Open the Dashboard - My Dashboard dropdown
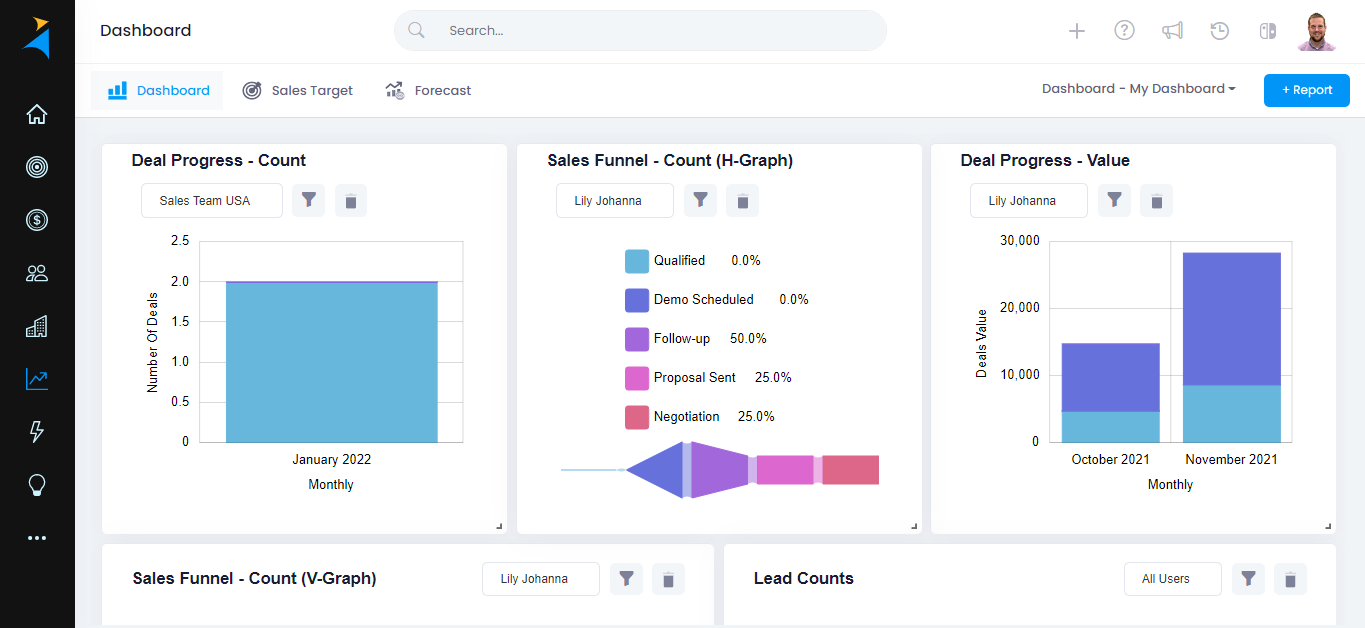Screen dimensions: 1365x628 tap(1138, 88)
